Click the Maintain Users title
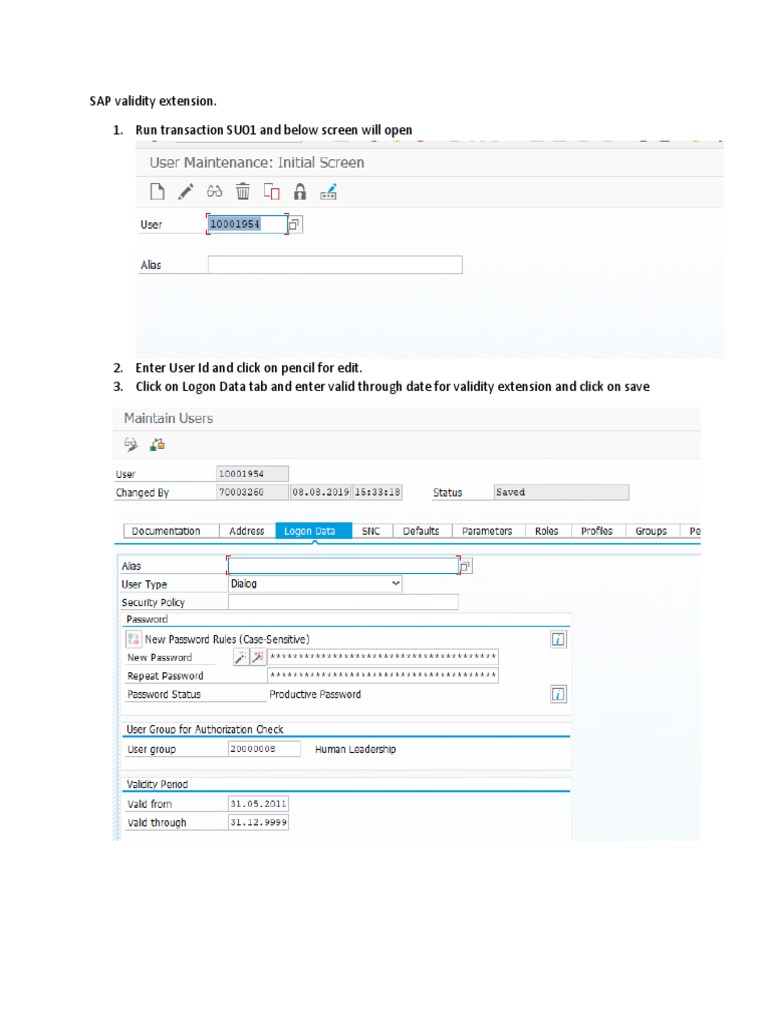Image resolution: width=768 pixels, height=1024 pixels. coord(168,418)
